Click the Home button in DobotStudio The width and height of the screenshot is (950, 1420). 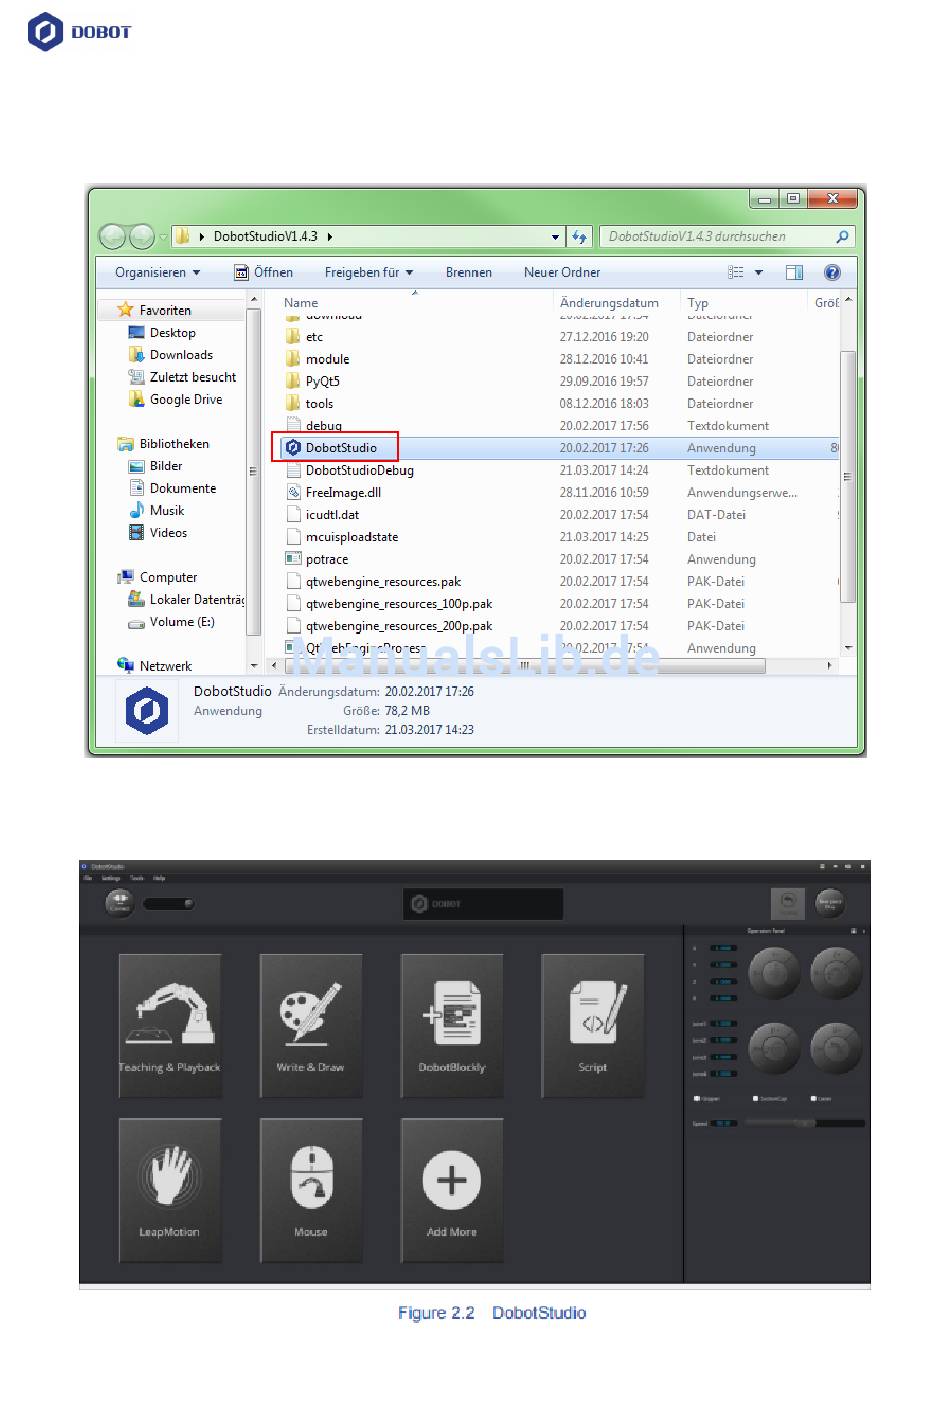pos(788,903)
